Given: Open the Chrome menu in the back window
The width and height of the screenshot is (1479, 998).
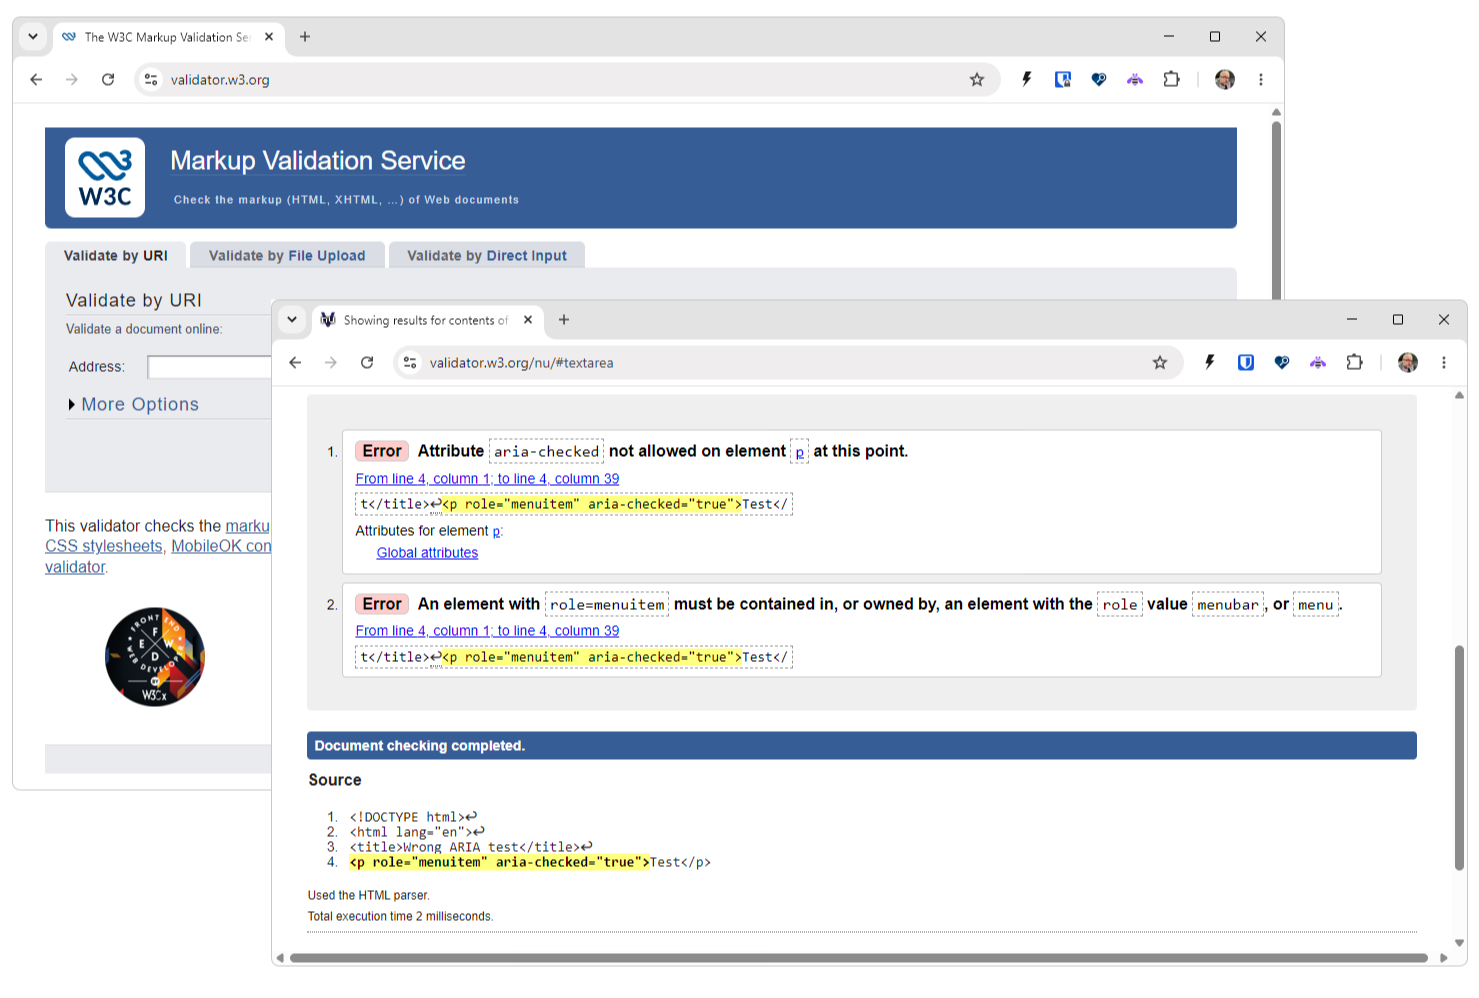Looking at the screenshot, I should pyautogui.click(x=1261, y=80).
